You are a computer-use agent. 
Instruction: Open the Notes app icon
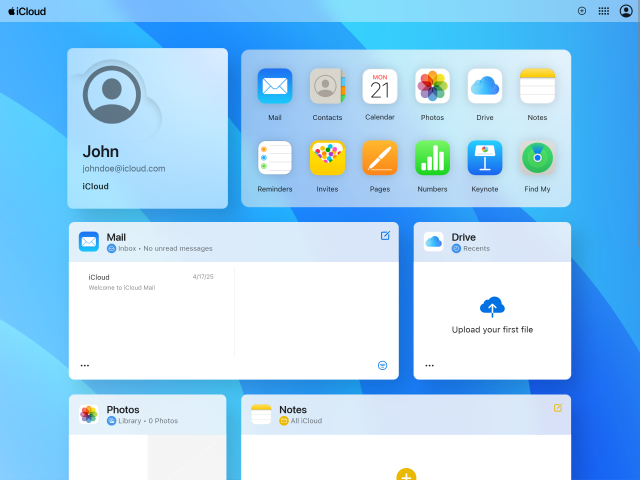click(x=537, y=86)
